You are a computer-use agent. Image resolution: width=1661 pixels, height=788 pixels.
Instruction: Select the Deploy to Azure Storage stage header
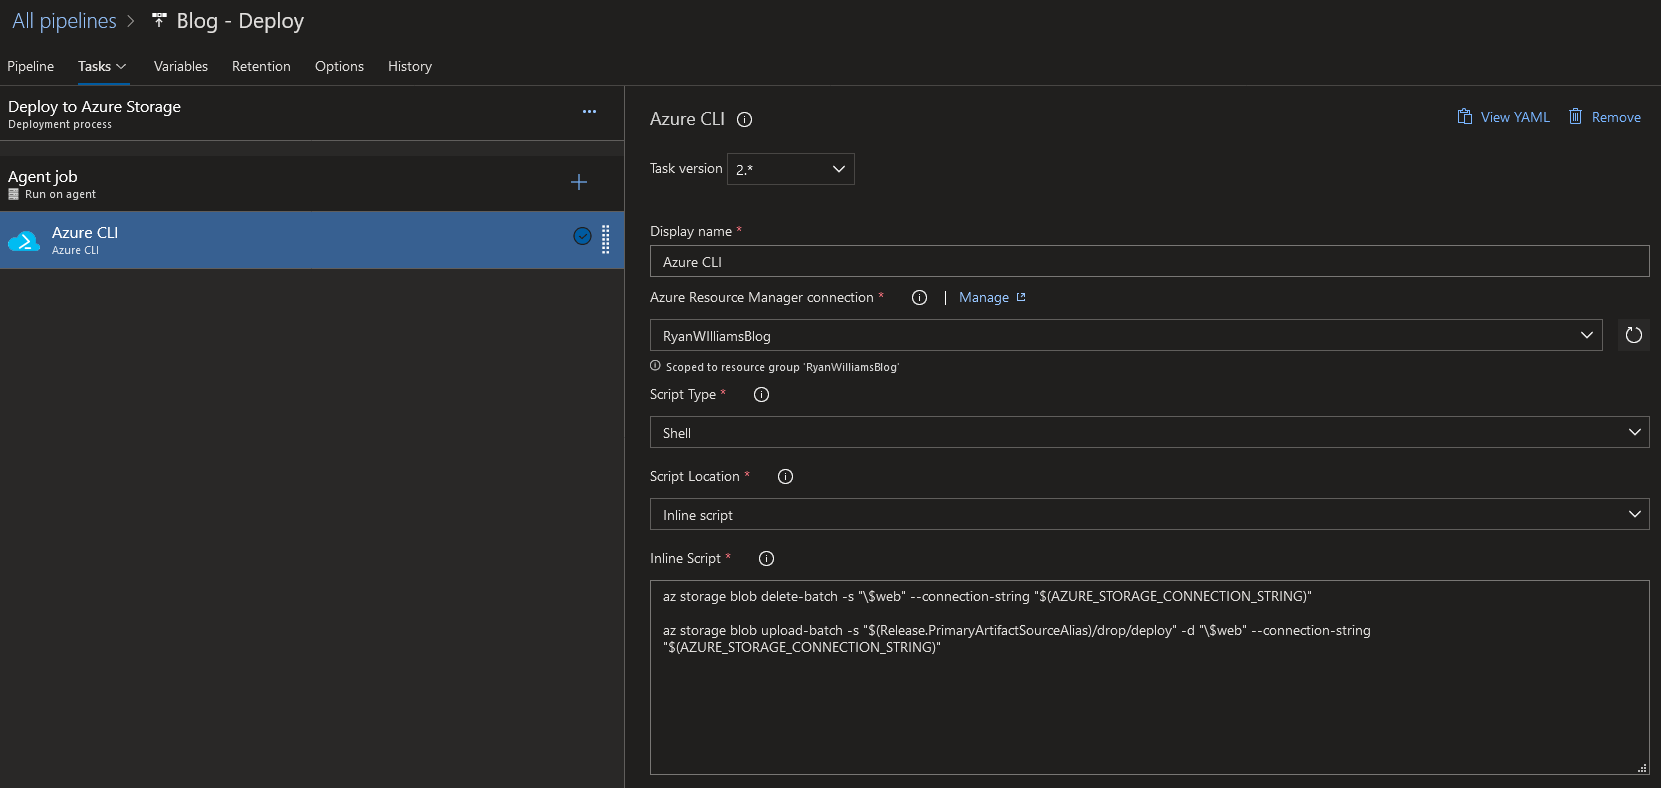(x=312, y=114)
